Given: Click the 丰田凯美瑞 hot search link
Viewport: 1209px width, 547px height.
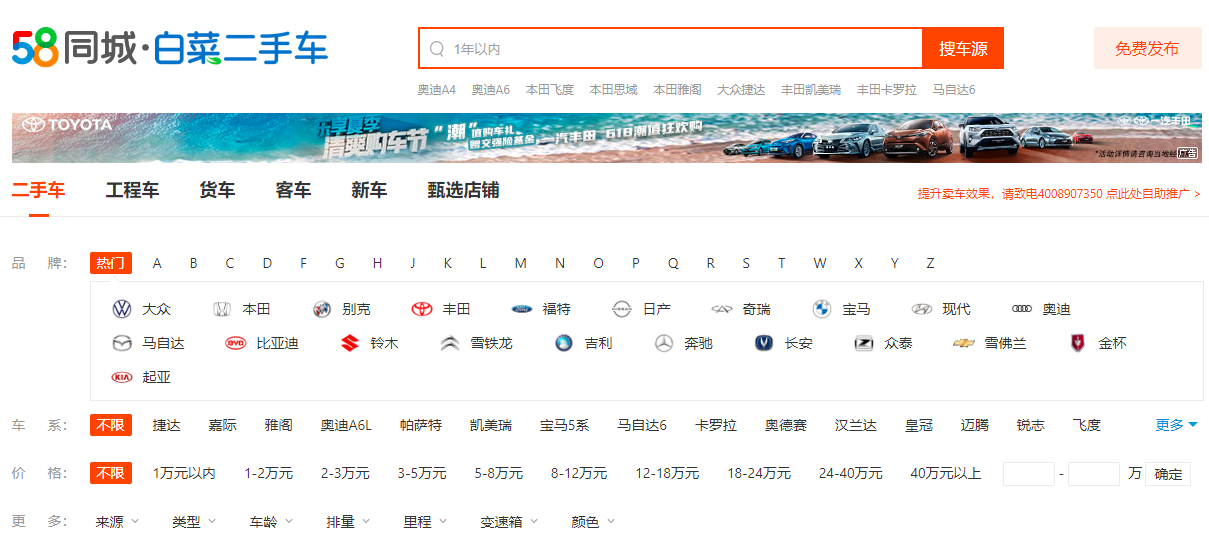Looking at the screenshot, I should 811,90.
